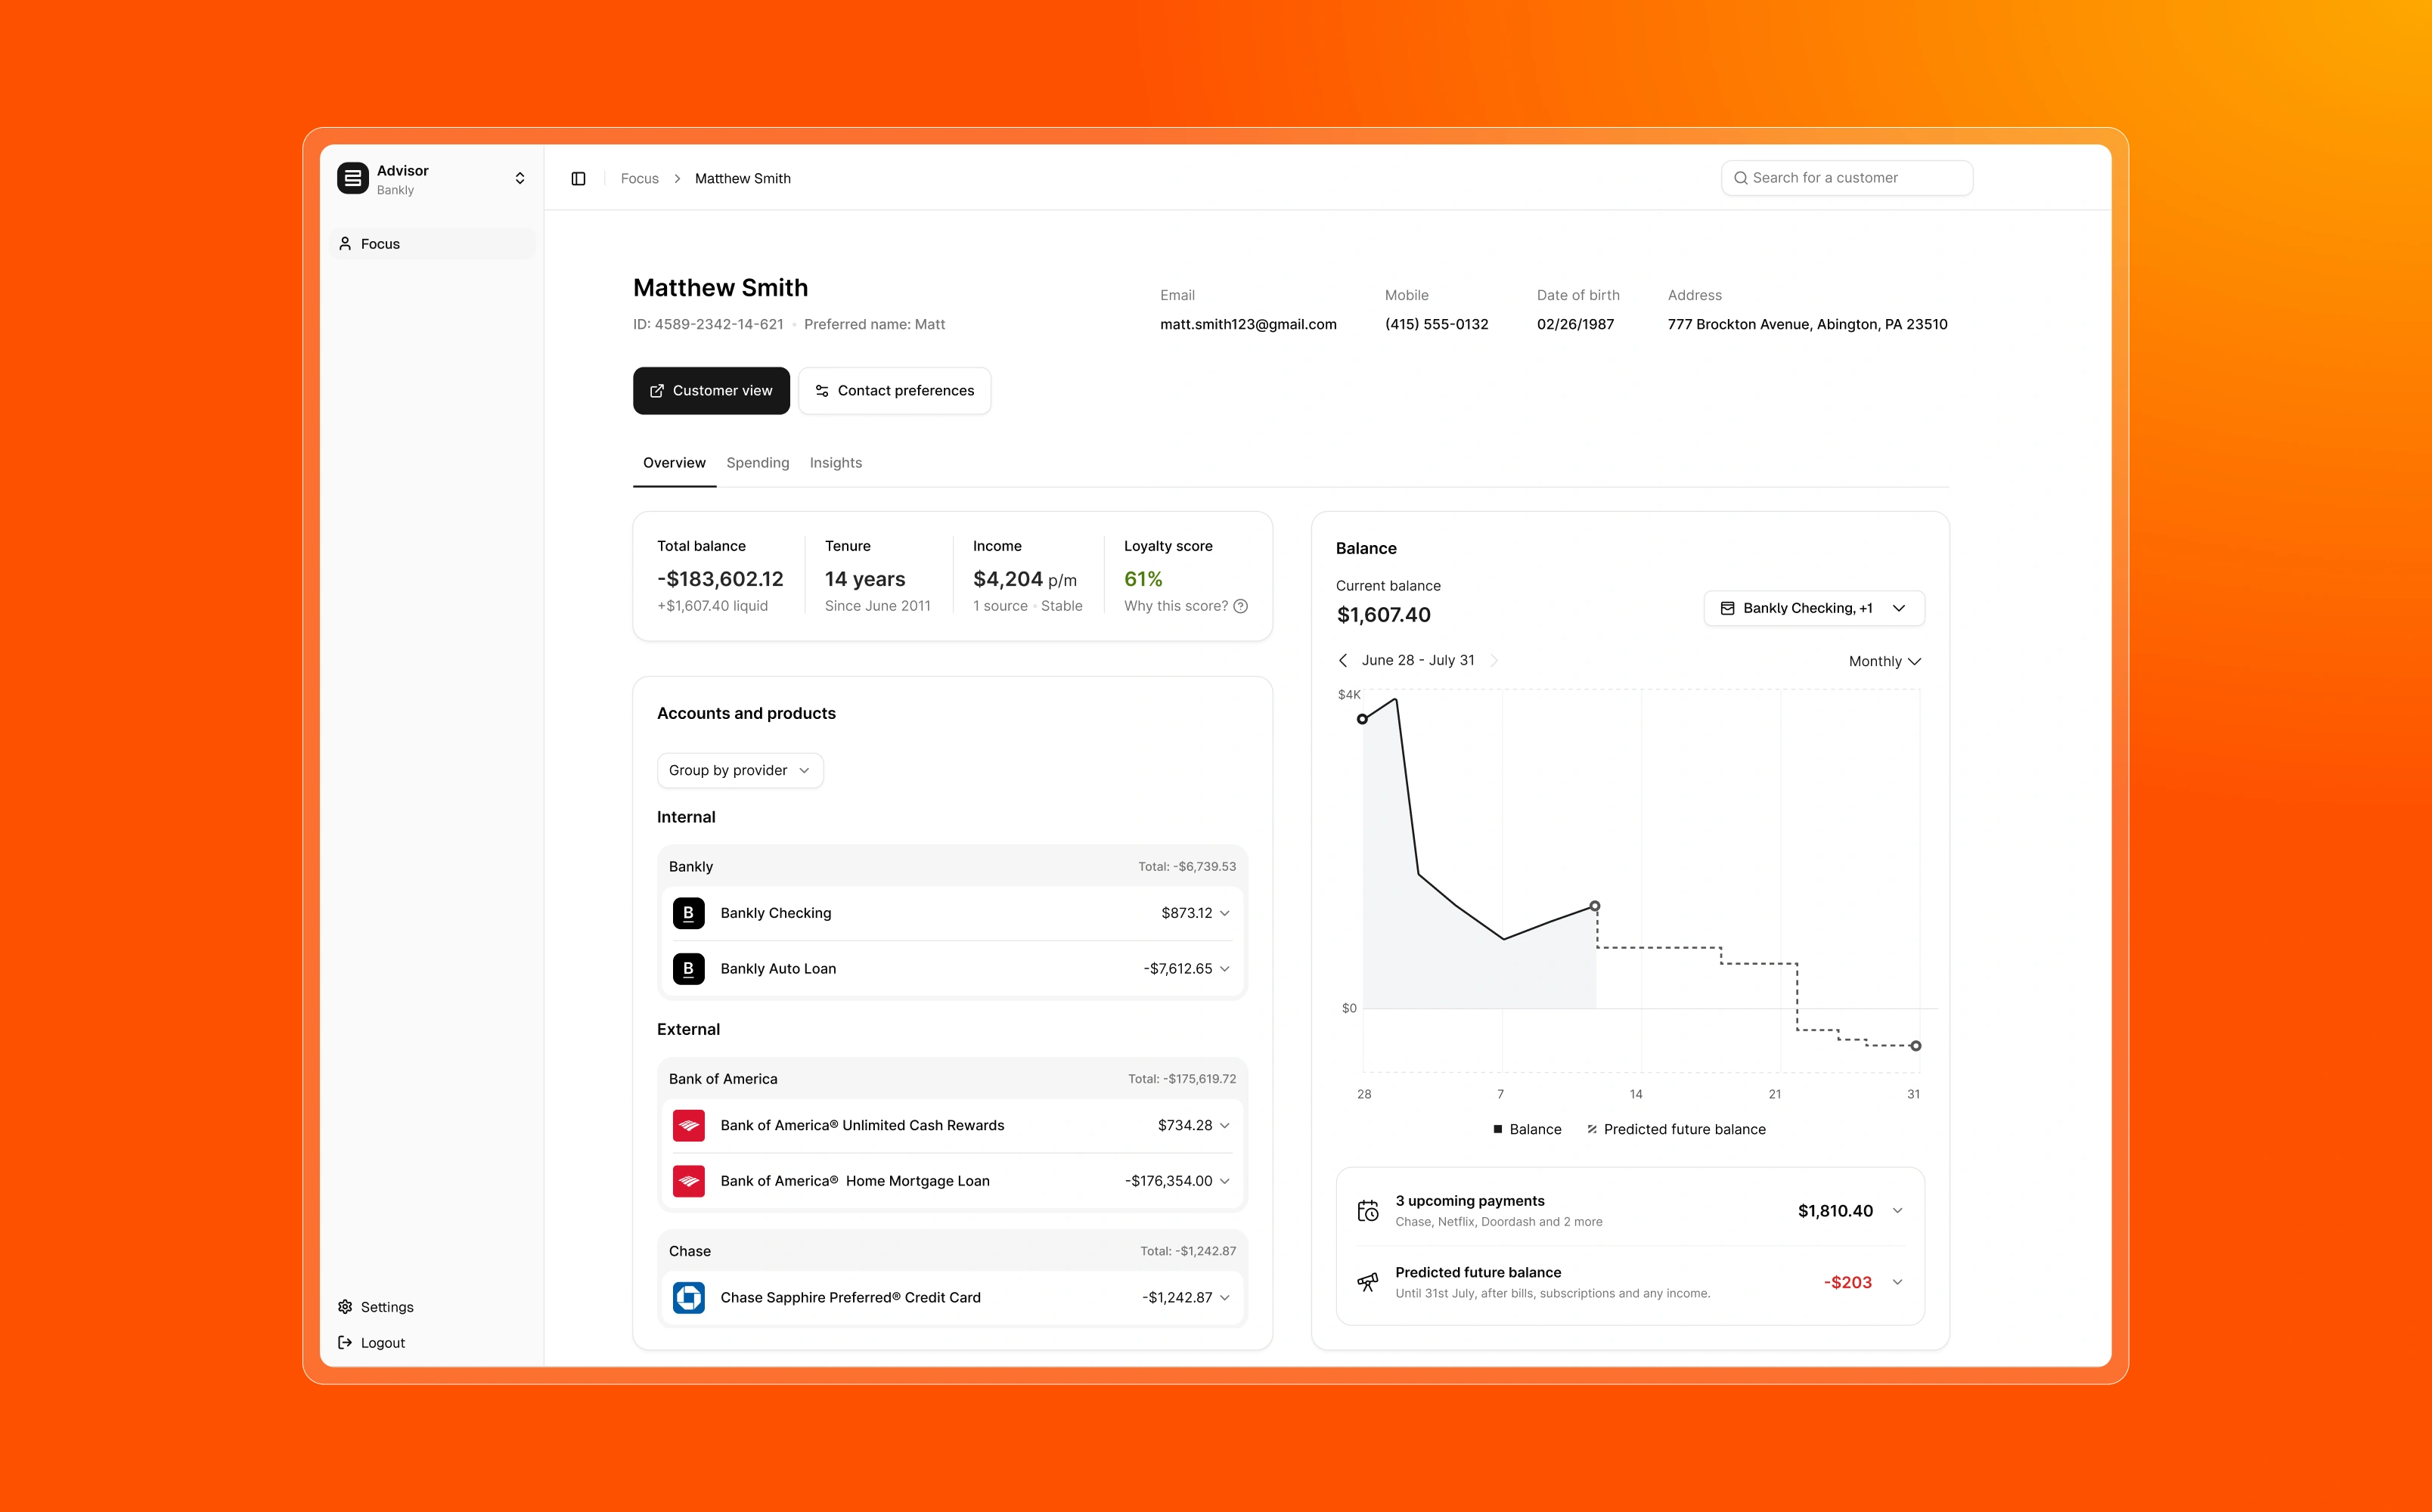
Task: Click the upcoming payments calendar icon
Action: coord(1367,1211)
